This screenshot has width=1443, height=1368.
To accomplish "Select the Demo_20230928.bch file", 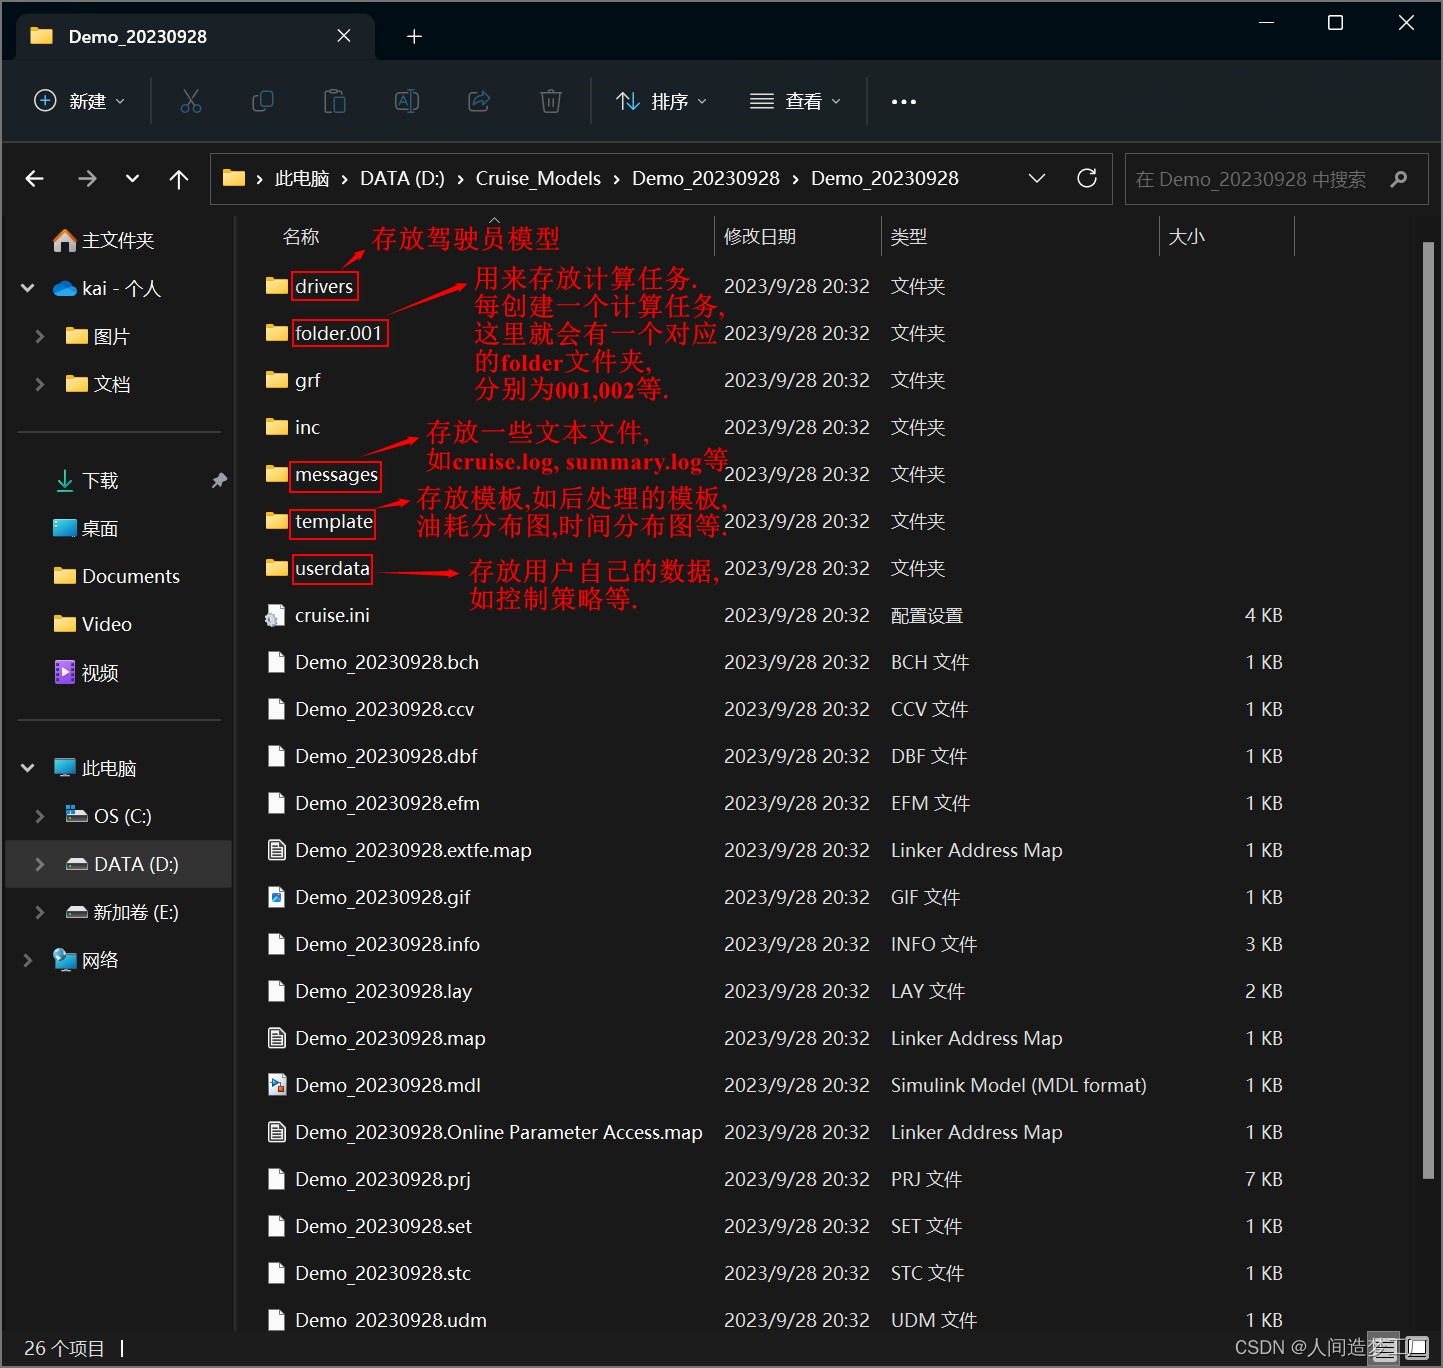I will pos(387,662).
